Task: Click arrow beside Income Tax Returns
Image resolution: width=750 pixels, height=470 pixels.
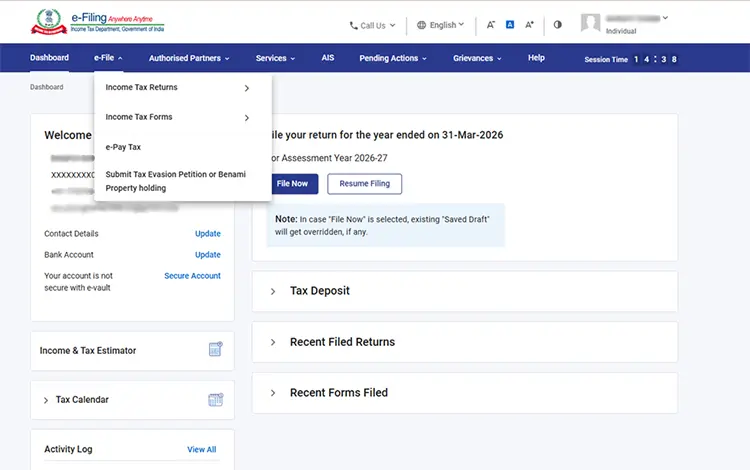Action: point(247,88)
